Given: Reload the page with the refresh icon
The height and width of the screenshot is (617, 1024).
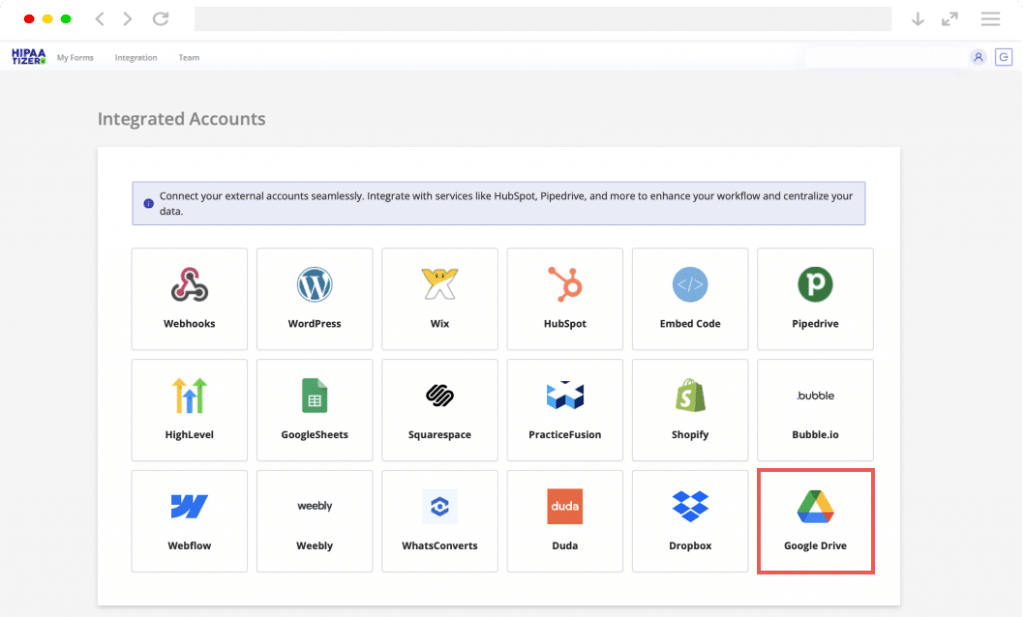Looking at the screenshot, I should coord(161,18).
